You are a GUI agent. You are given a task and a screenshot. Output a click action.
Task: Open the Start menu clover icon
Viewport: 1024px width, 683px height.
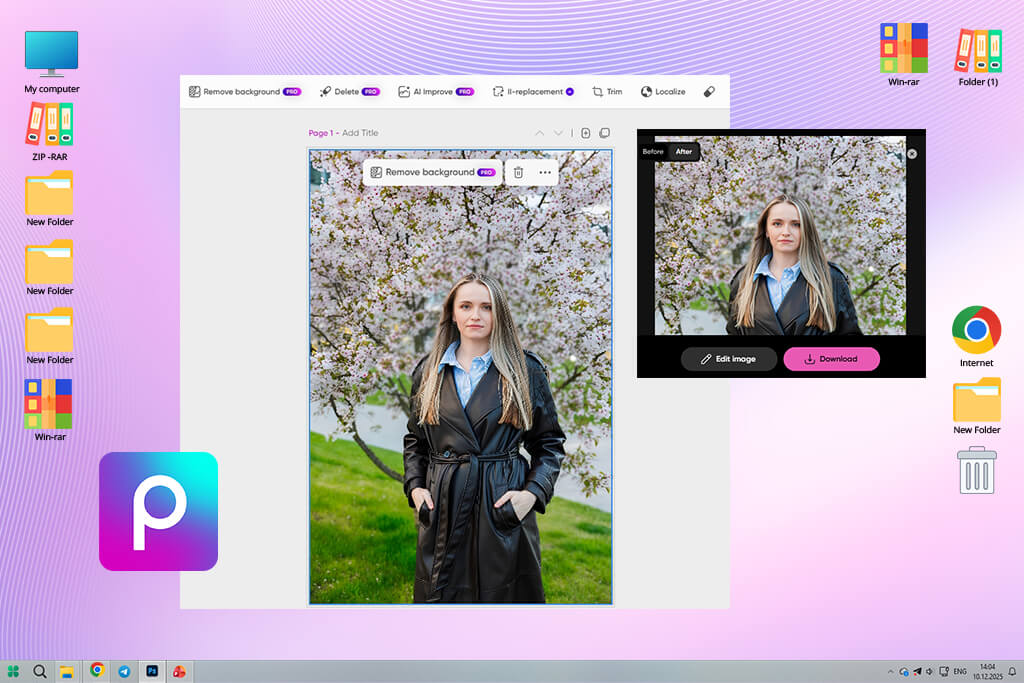13,671
